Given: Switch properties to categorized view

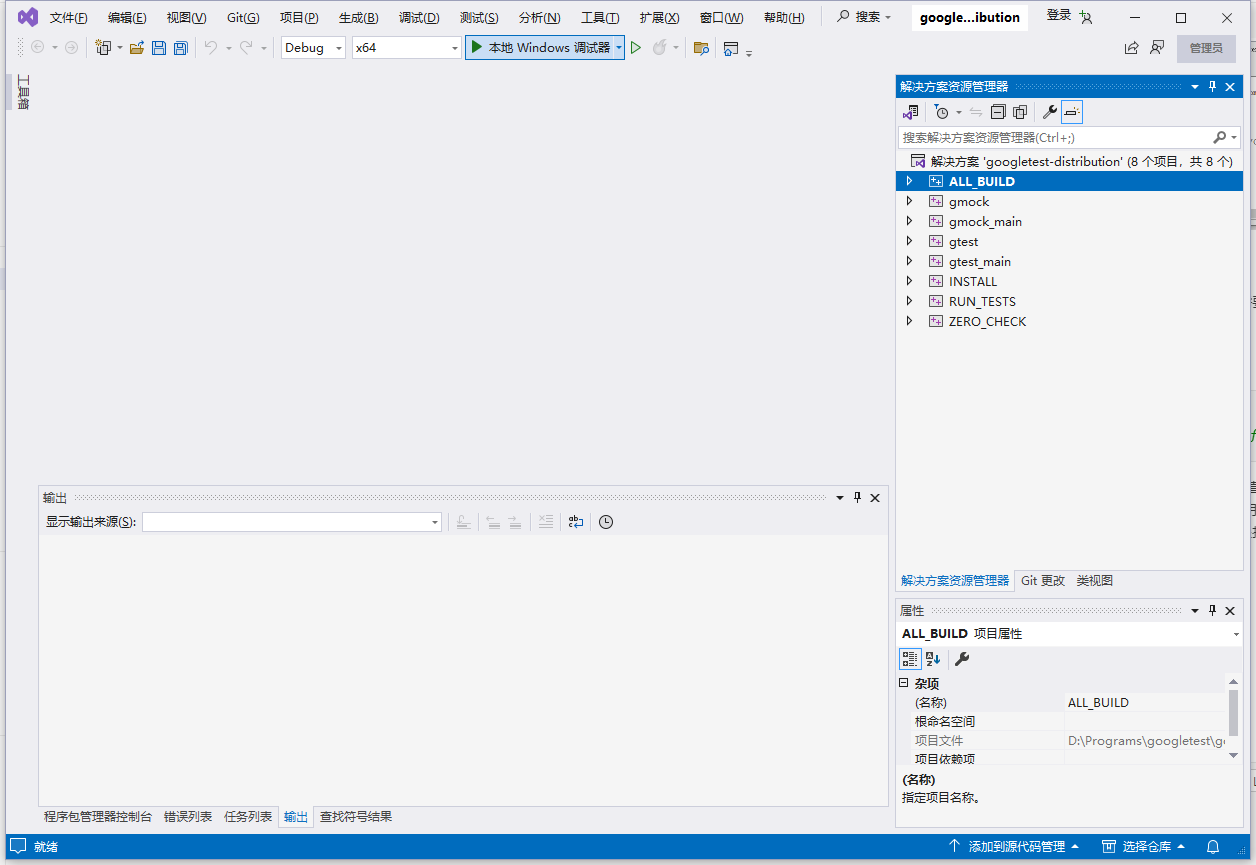Looking at the screenshot, I should (x=910, y=658).
